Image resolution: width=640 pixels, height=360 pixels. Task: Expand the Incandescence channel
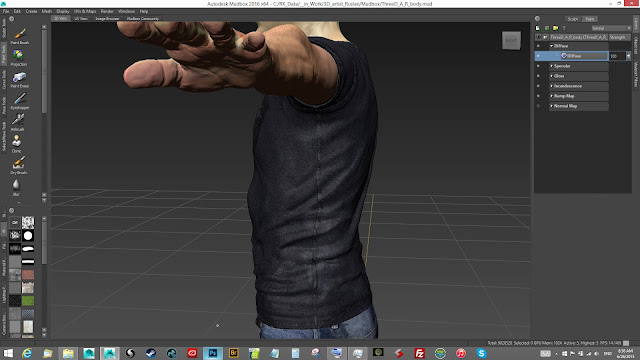[551, 86]
